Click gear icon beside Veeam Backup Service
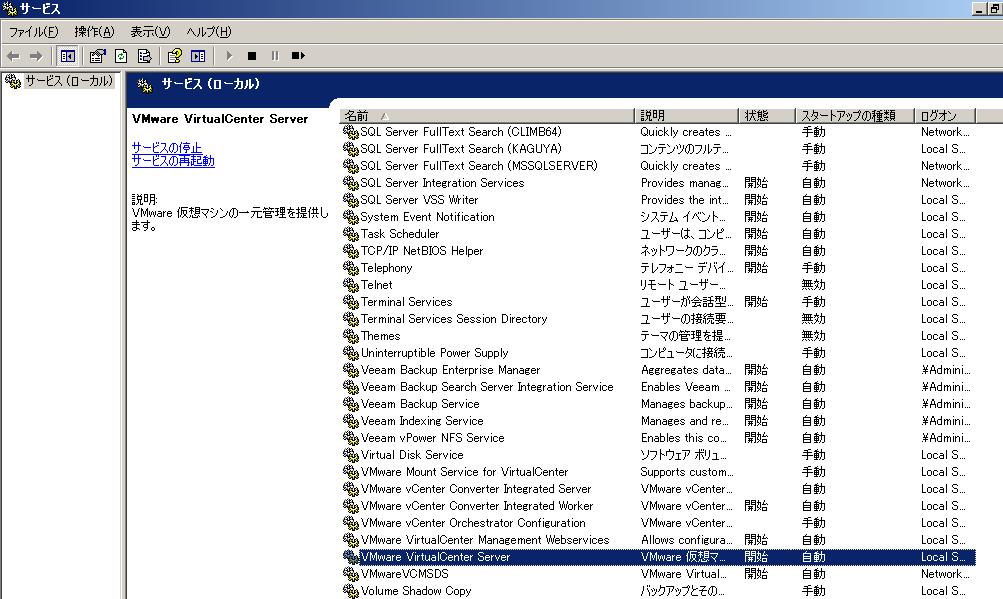 pyautogui.click(x=351, y=404)
